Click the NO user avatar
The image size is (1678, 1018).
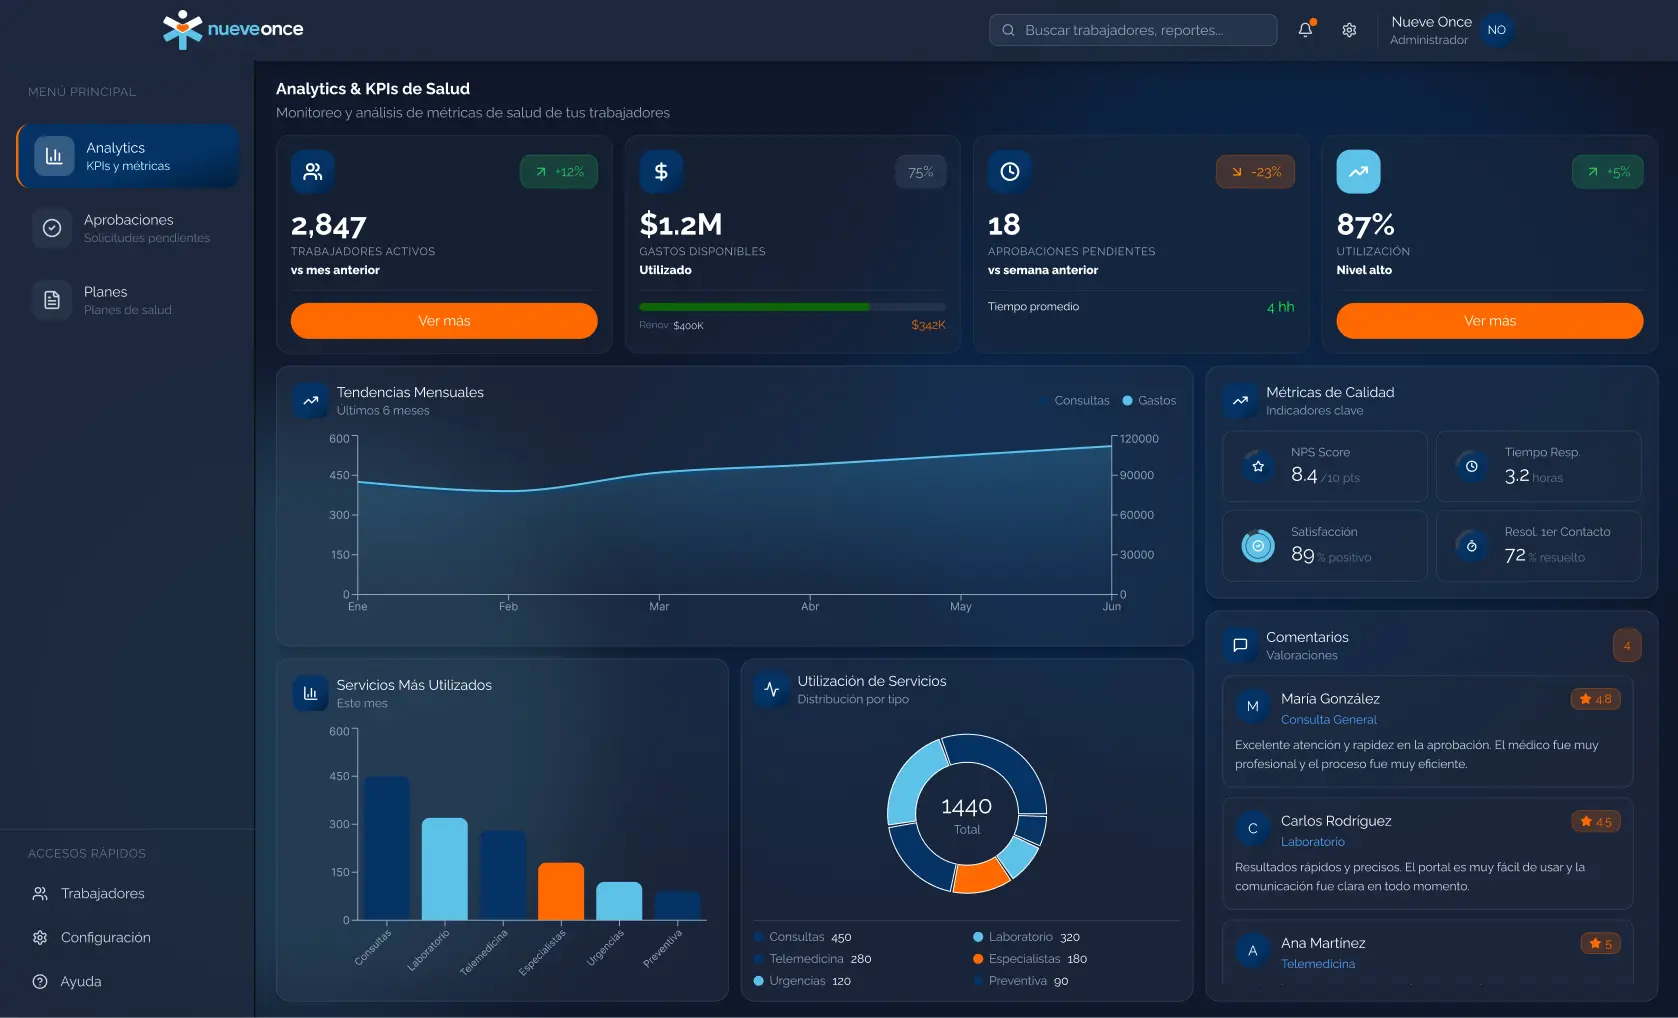point(1496,30)
